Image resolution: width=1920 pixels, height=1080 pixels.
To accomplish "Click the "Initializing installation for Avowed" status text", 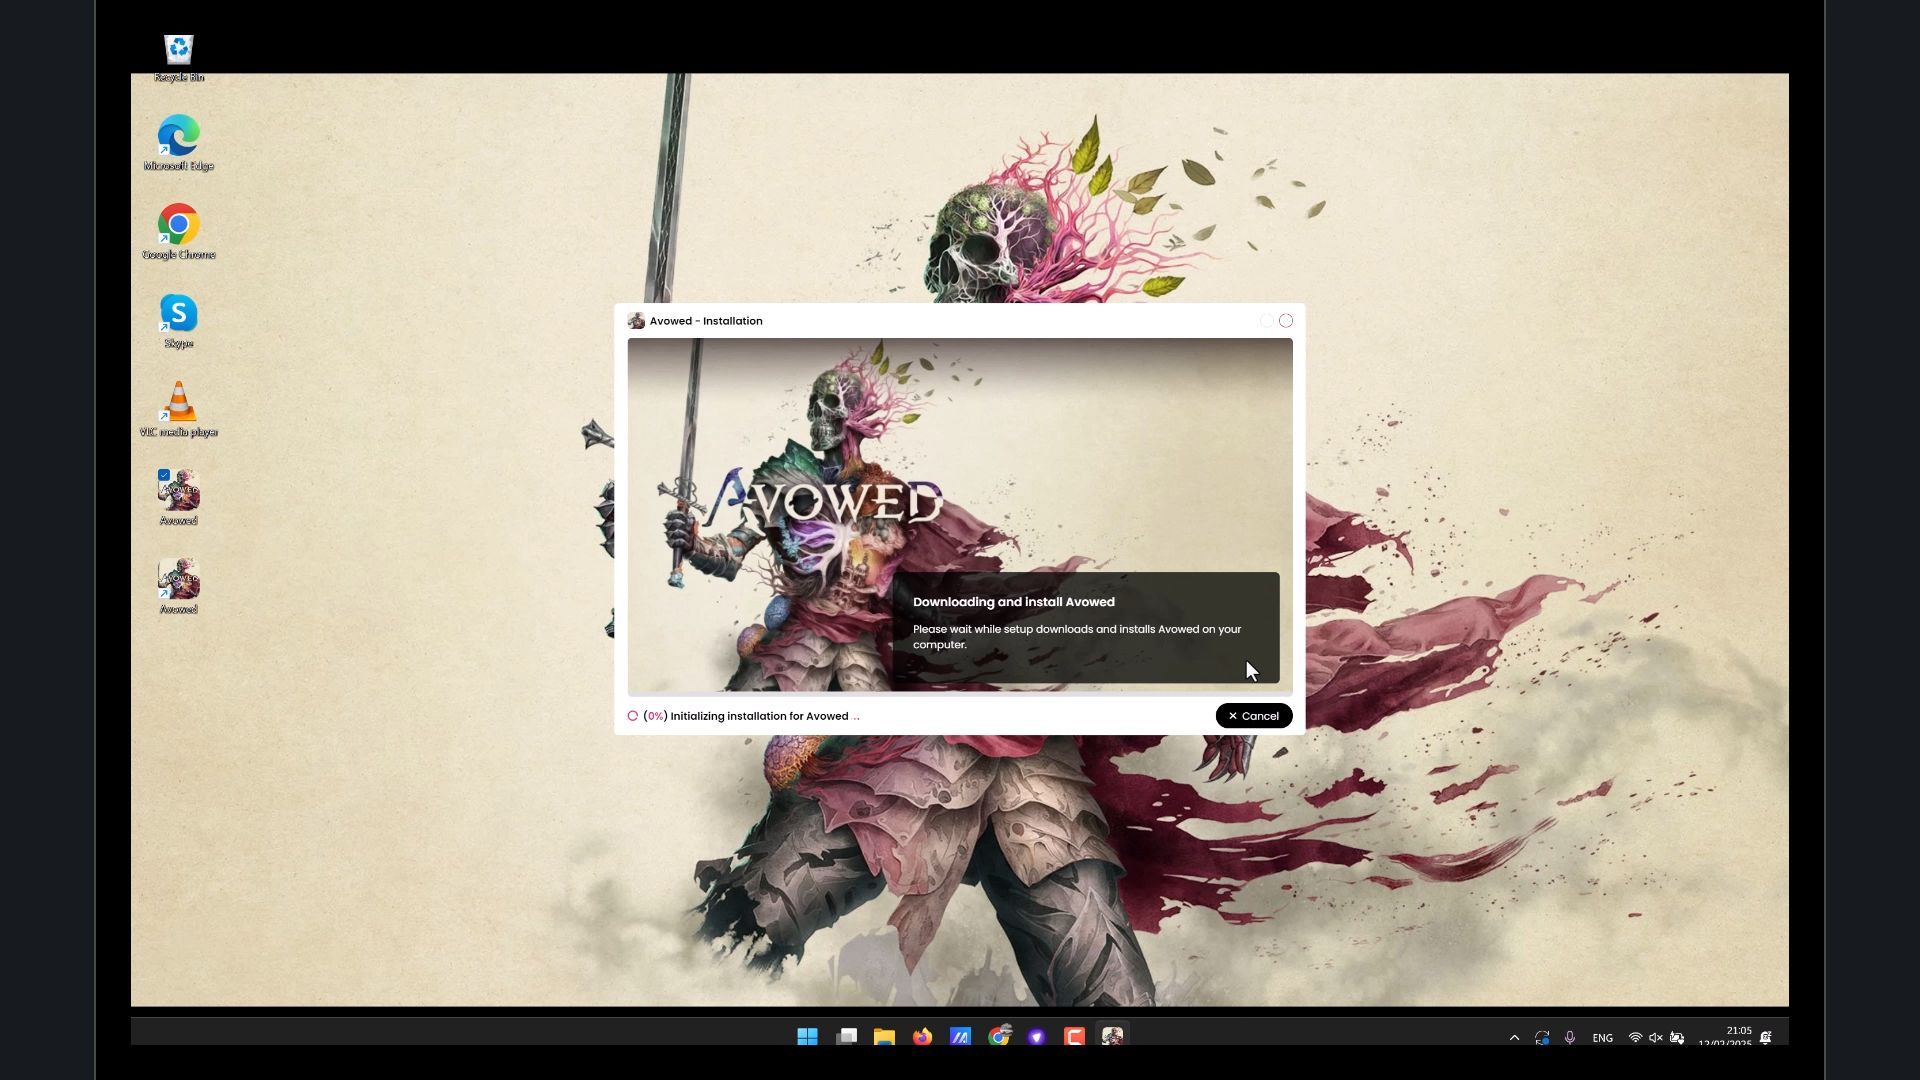I will tap(759, 716).
